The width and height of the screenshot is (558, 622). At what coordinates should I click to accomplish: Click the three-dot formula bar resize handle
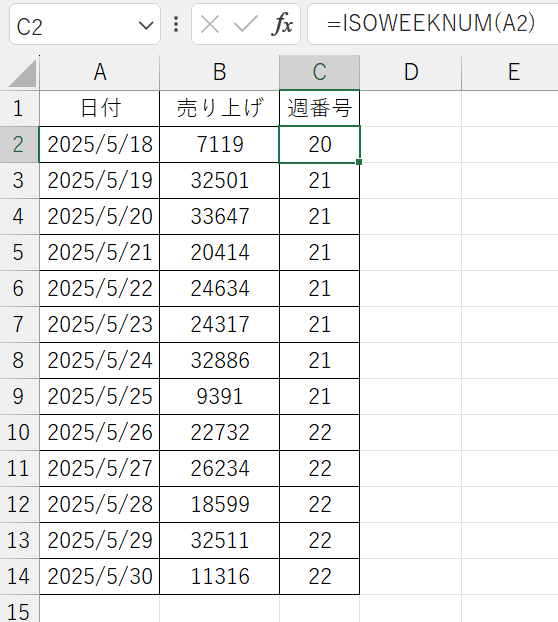coord(176,25)
